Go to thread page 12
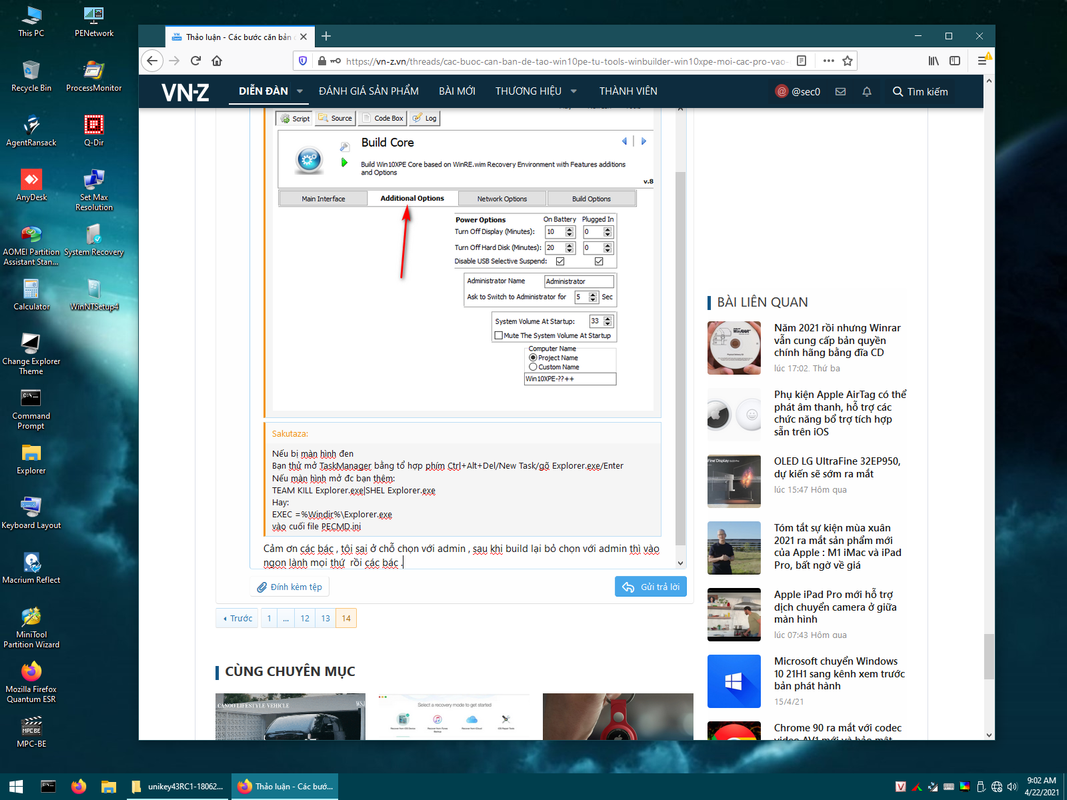The height and width of the screenshot is (800, 1067). (305, 618)
